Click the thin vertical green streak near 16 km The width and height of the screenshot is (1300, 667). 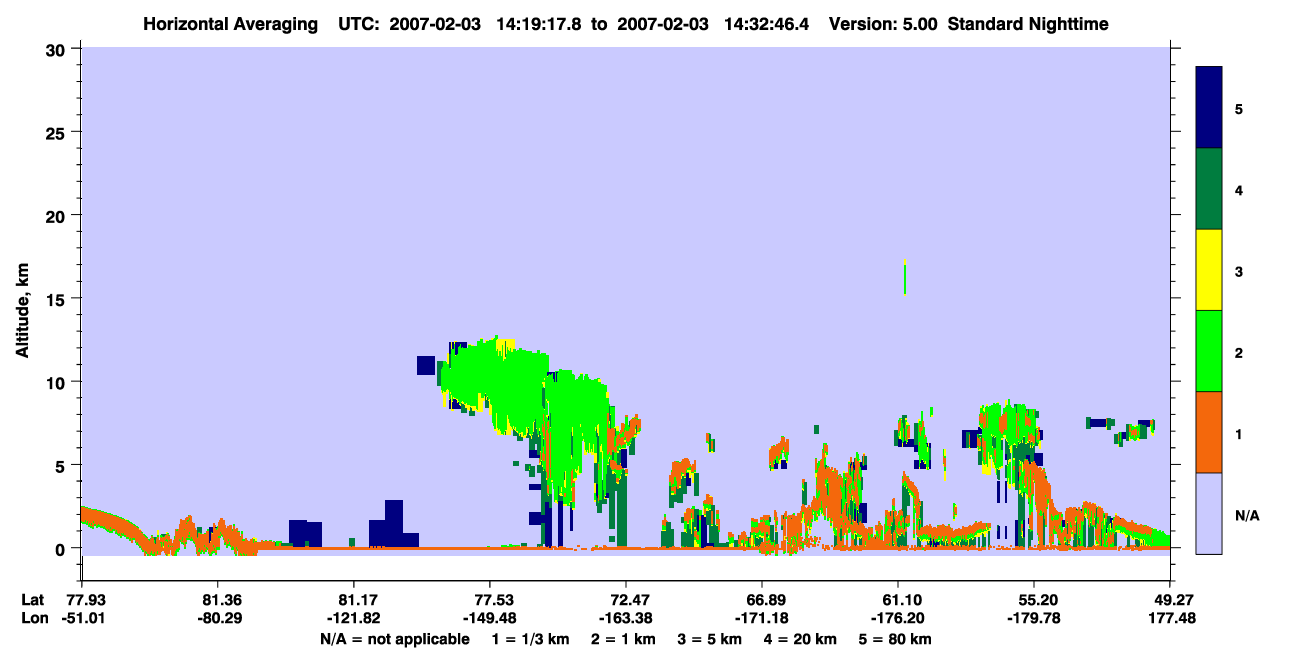[904, 277]
